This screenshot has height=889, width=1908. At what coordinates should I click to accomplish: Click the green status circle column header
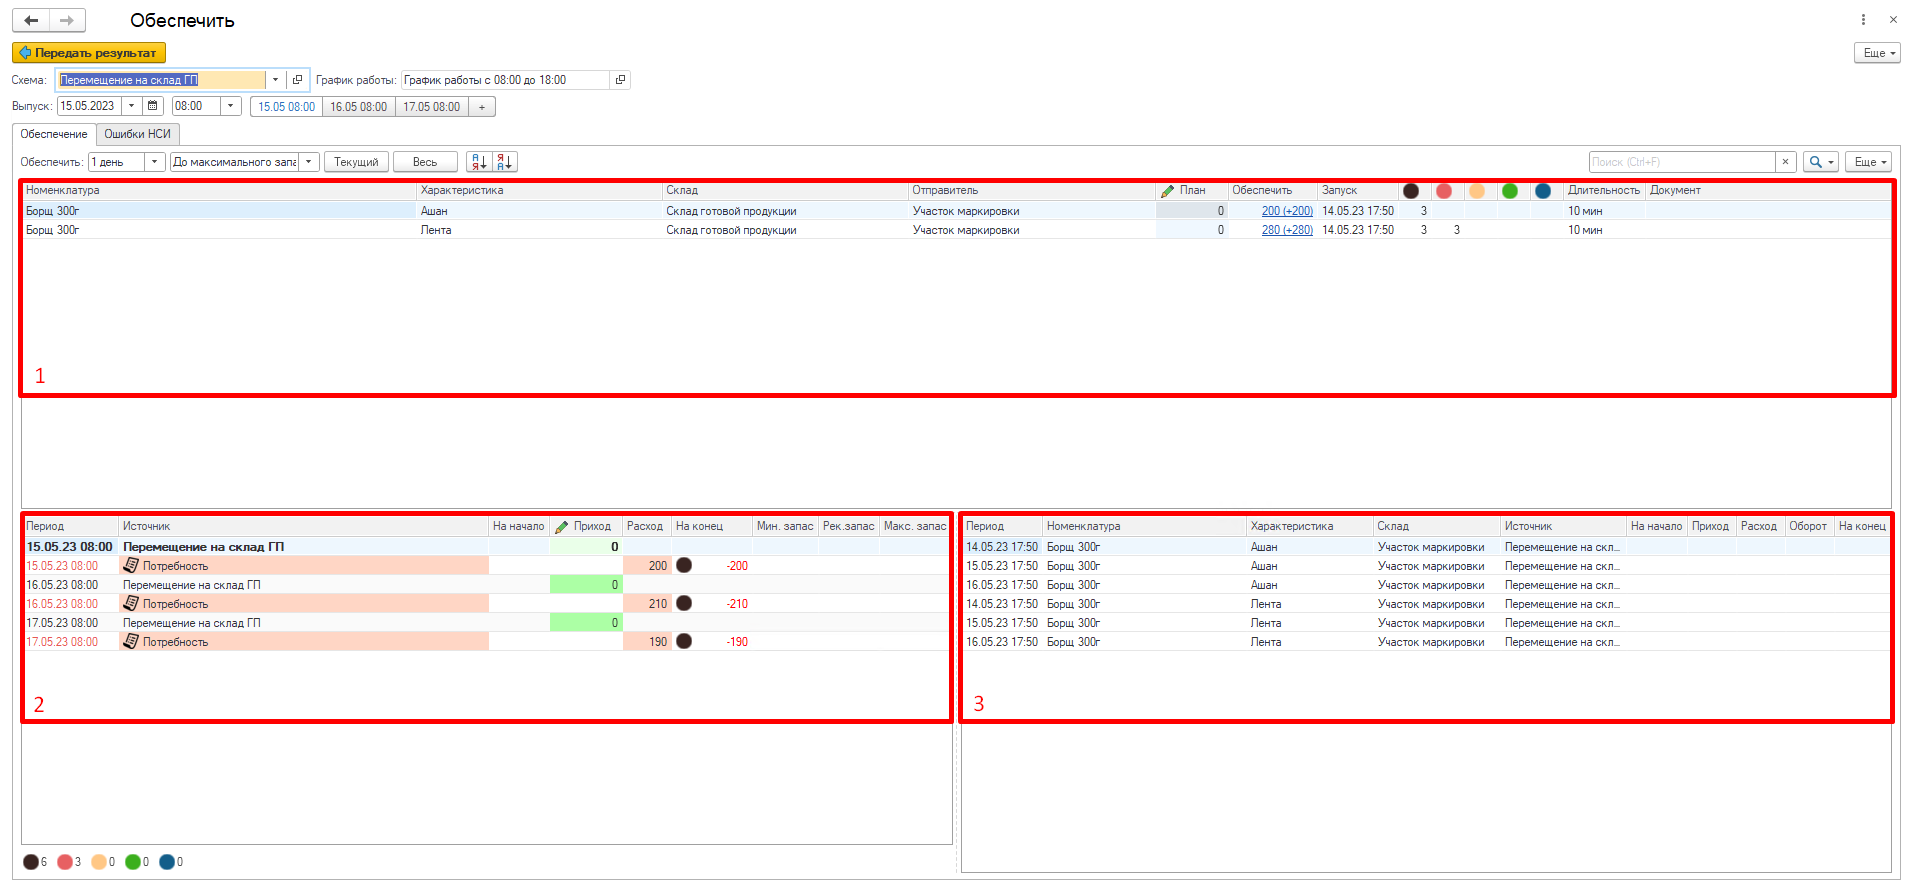(1509, 191)
